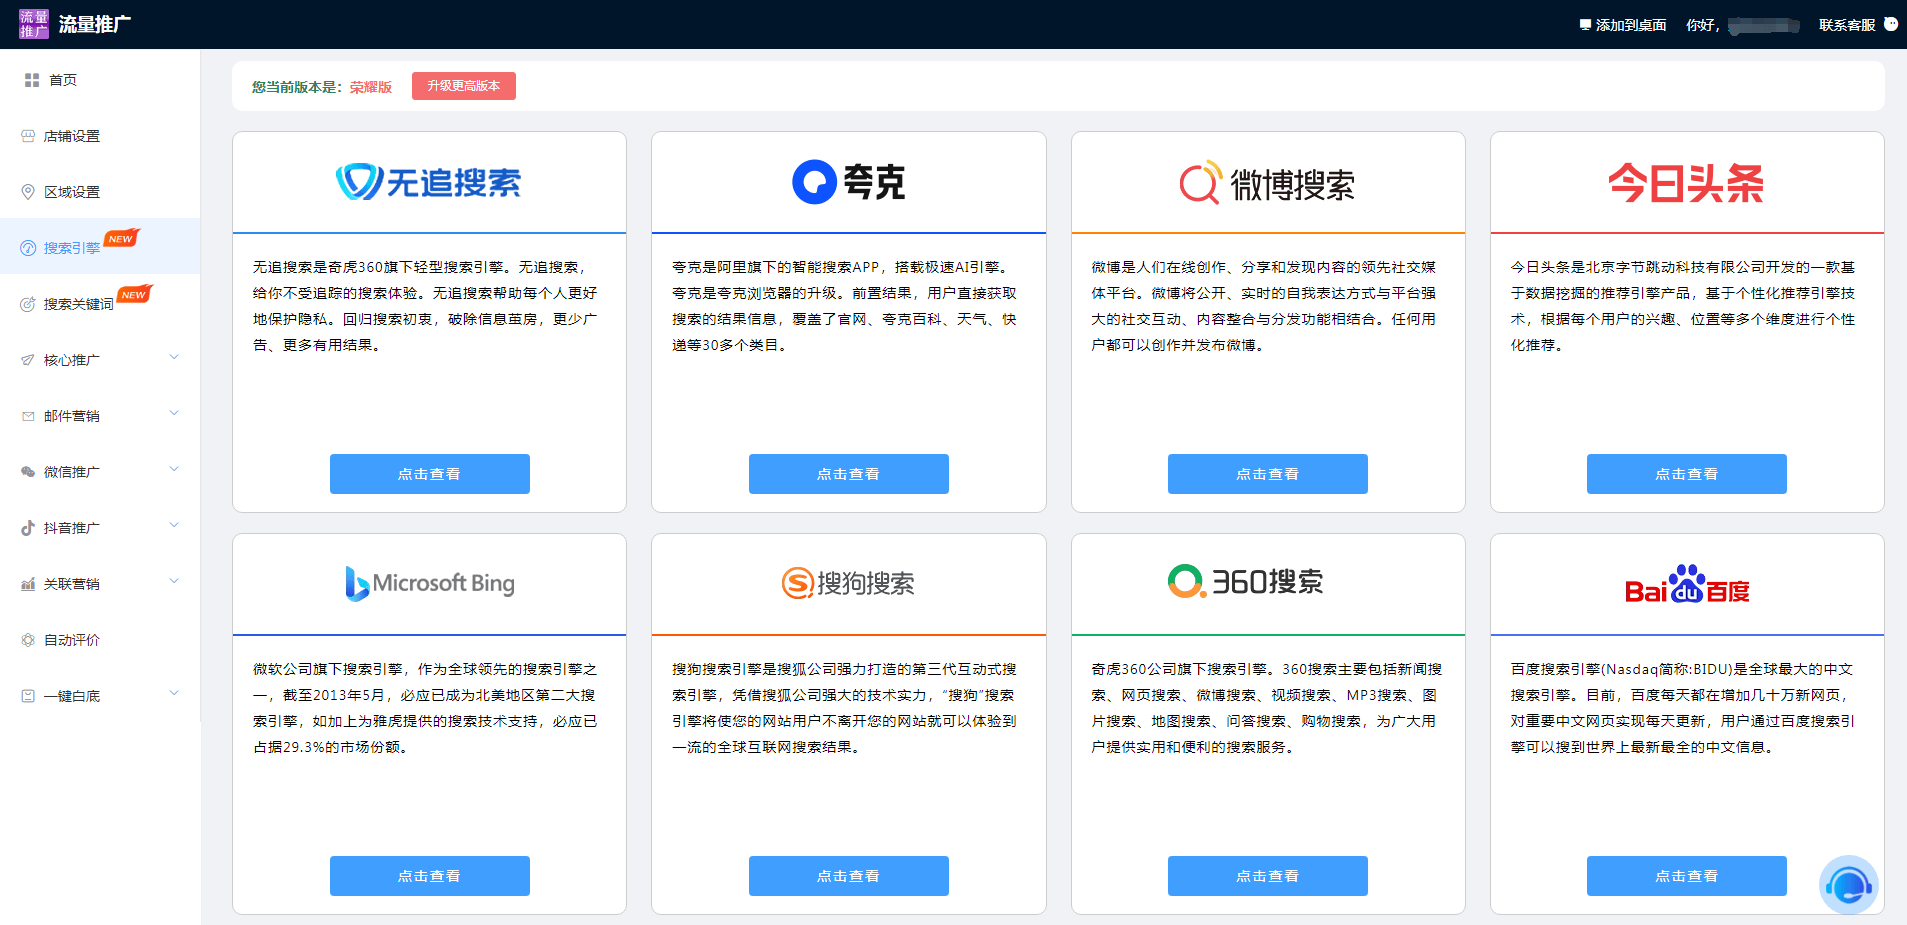The height and width of the screenshot is (925, 1907).
Task: Select 搜索引擎 in the sidebar
Action: click(x=100, y=246)
